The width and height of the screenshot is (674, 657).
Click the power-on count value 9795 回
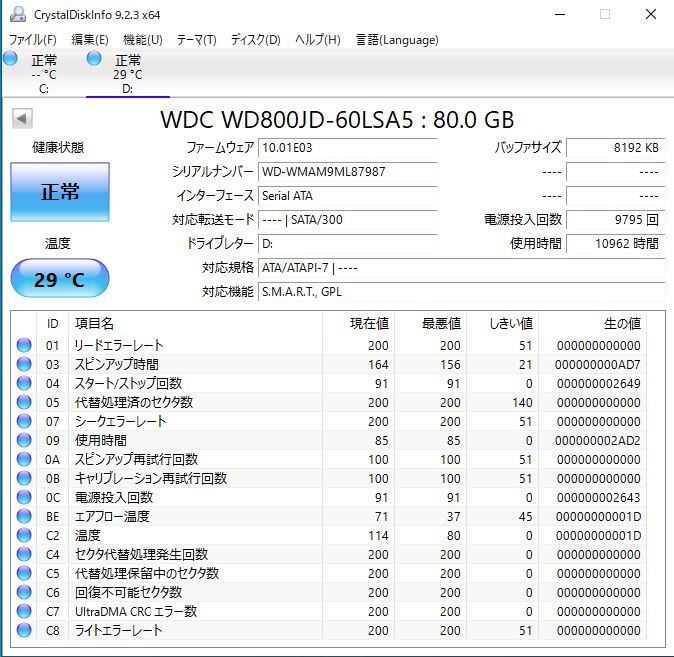click(616, 220)
